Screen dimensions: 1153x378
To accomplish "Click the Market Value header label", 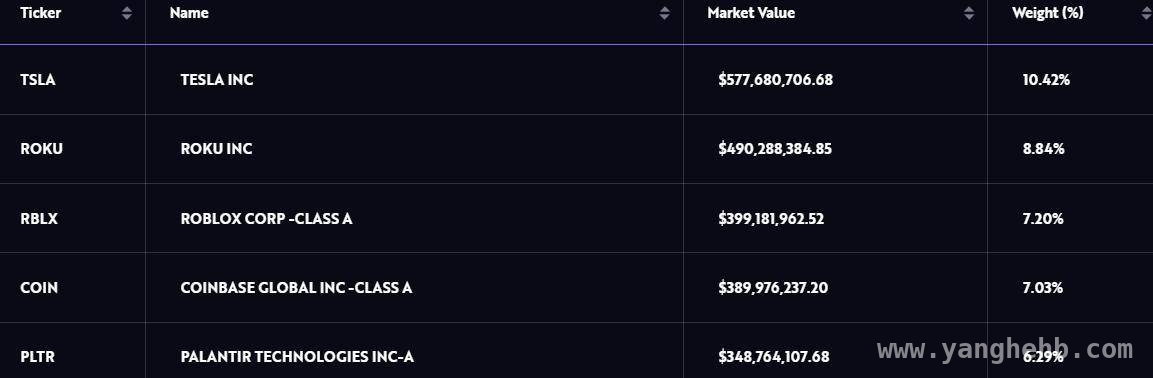I will (751, 13).
